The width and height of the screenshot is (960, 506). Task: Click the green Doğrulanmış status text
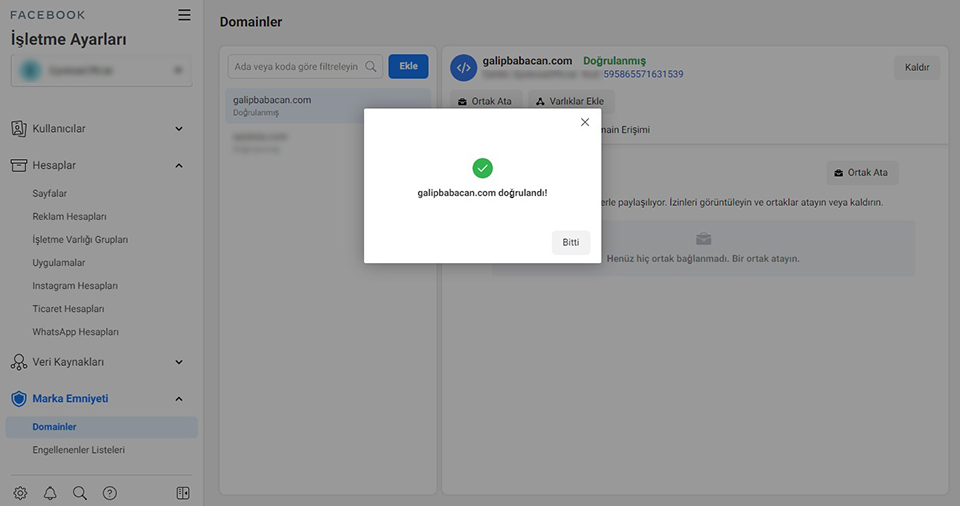614,61
